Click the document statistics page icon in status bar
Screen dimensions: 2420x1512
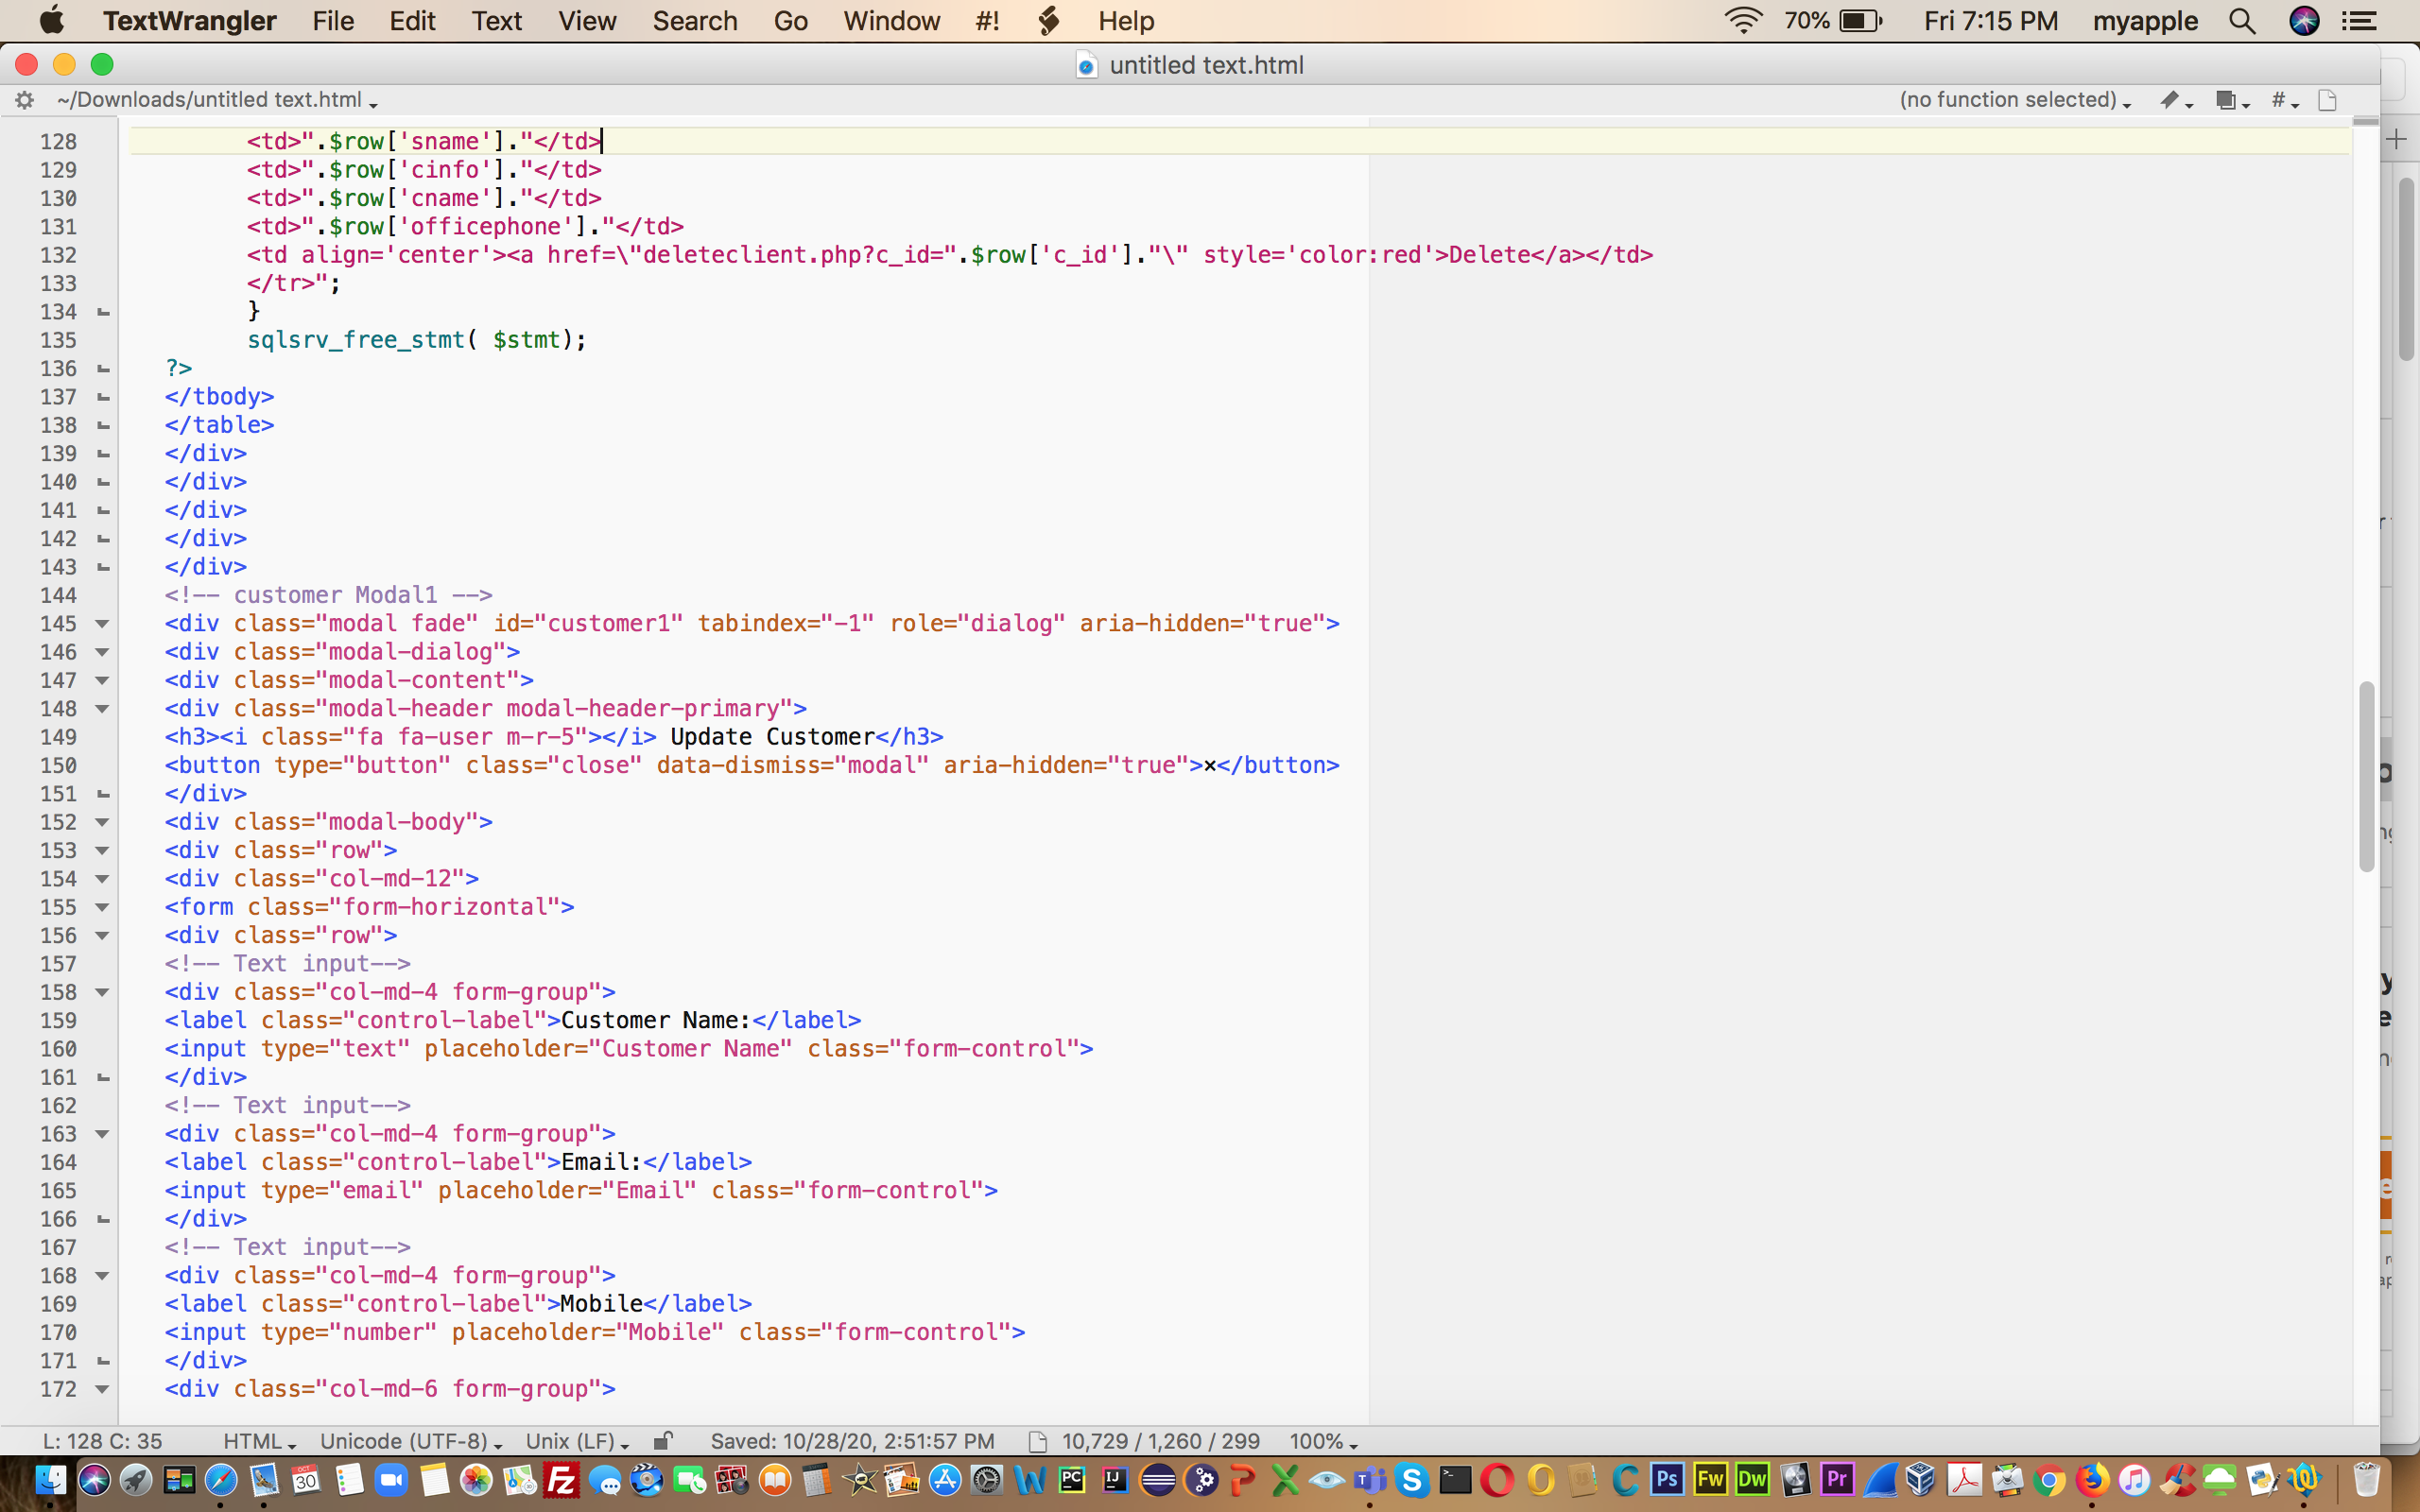[x=1038, y=1441]
